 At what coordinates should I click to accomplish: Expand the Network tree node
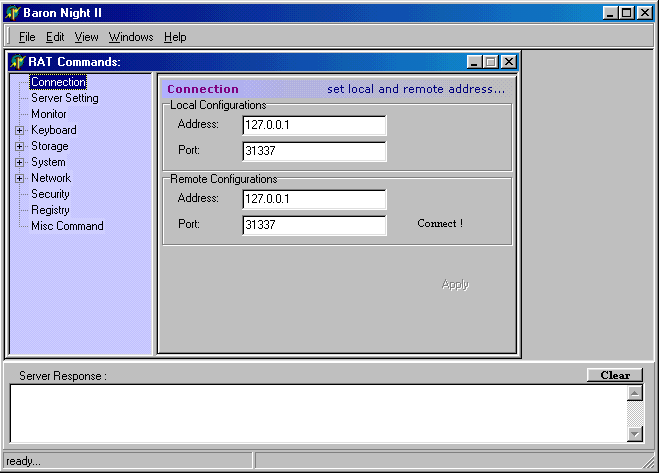pyautogui.click(x=19, y=178)
